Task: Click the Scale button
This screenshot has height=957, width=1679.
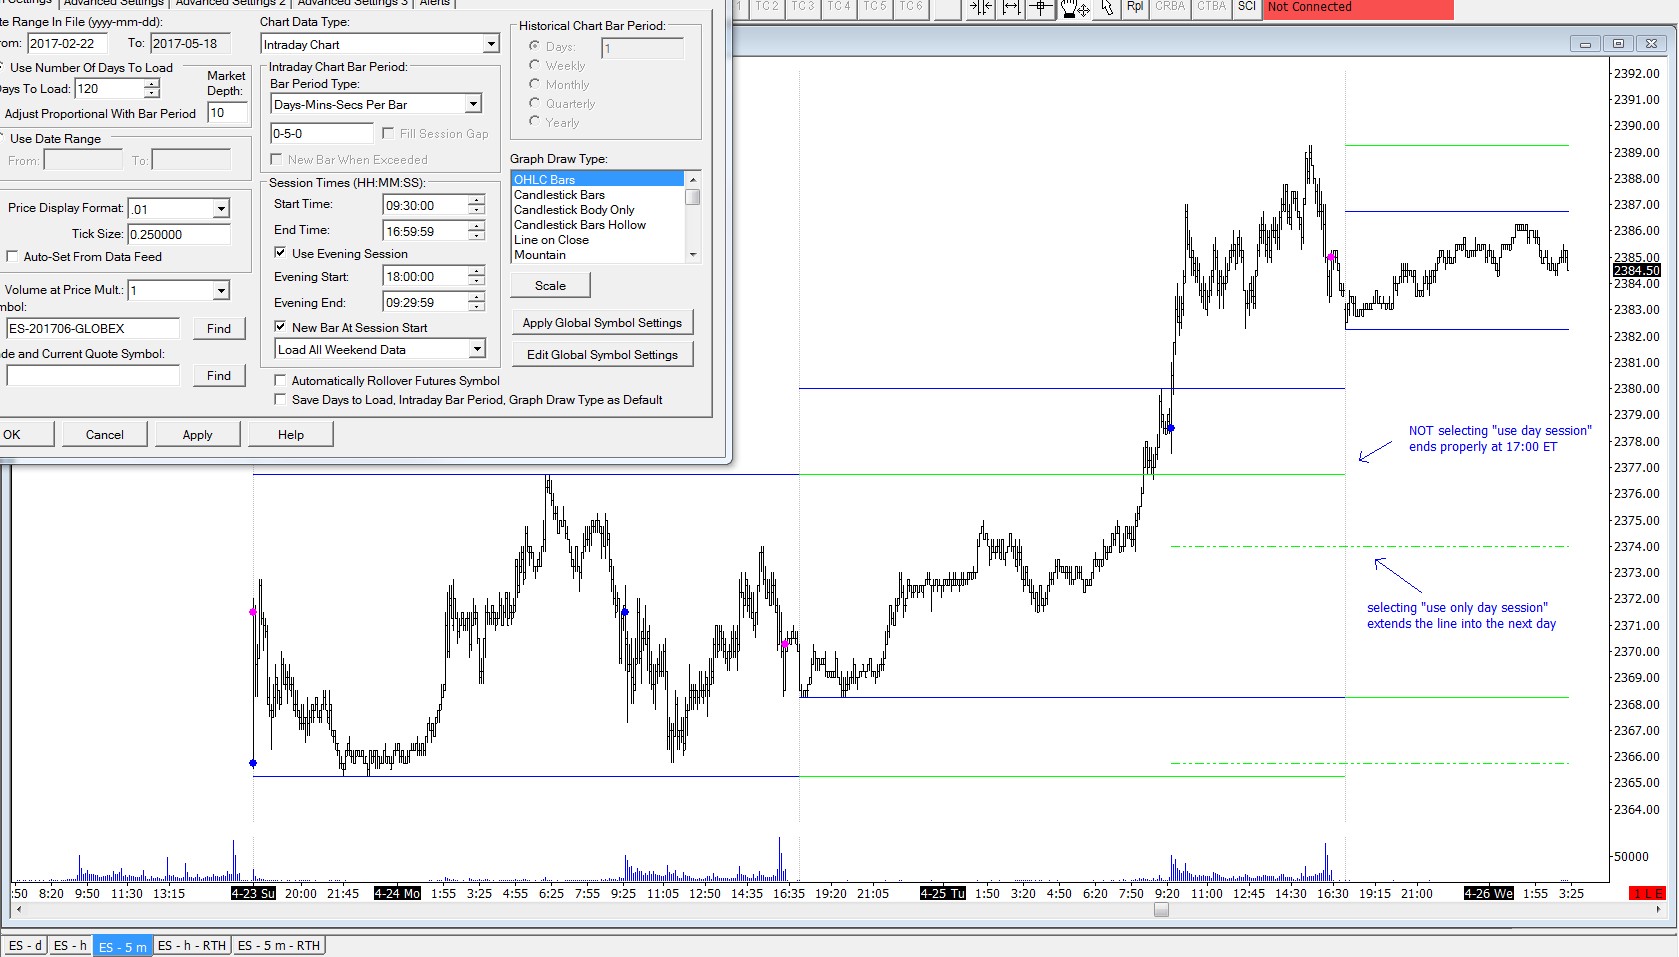Action: (x=550, y=285)
